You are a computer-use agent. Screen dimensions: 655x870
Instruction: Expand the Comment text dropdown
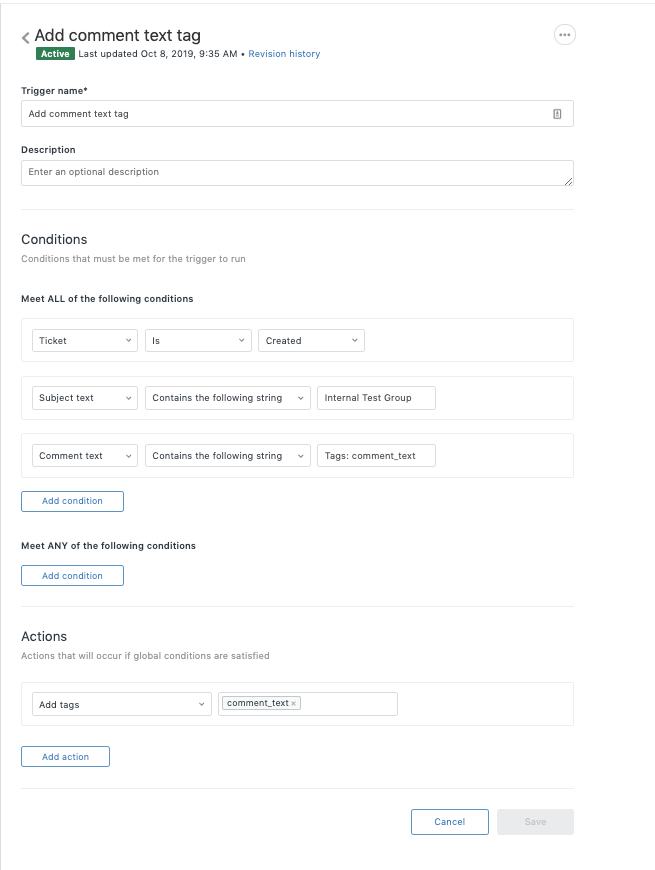85,456
